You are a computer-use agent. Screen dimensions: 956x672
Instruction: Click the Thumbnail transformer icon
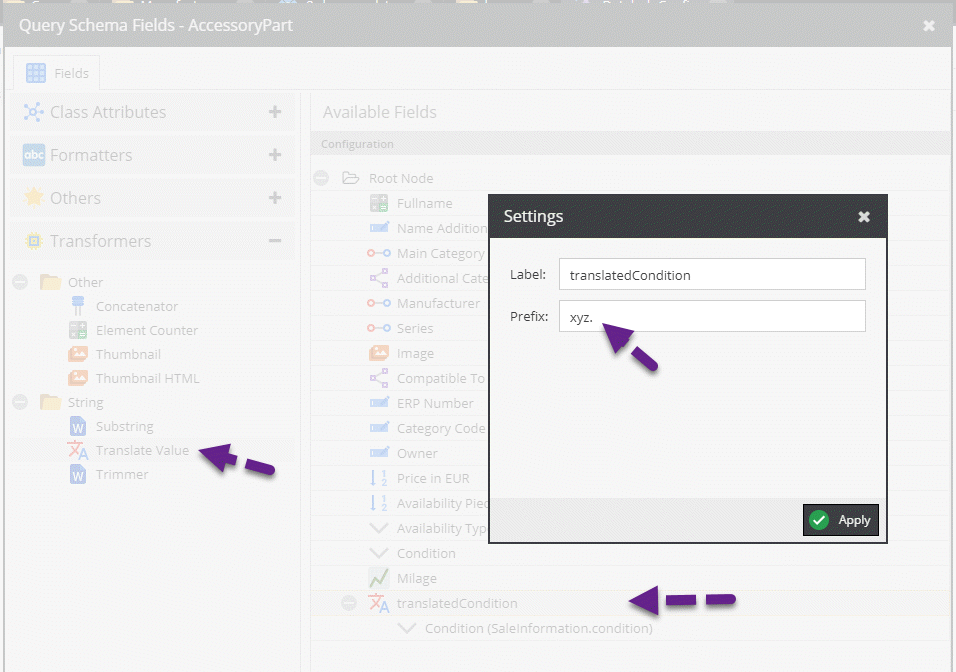coord(78,354)
